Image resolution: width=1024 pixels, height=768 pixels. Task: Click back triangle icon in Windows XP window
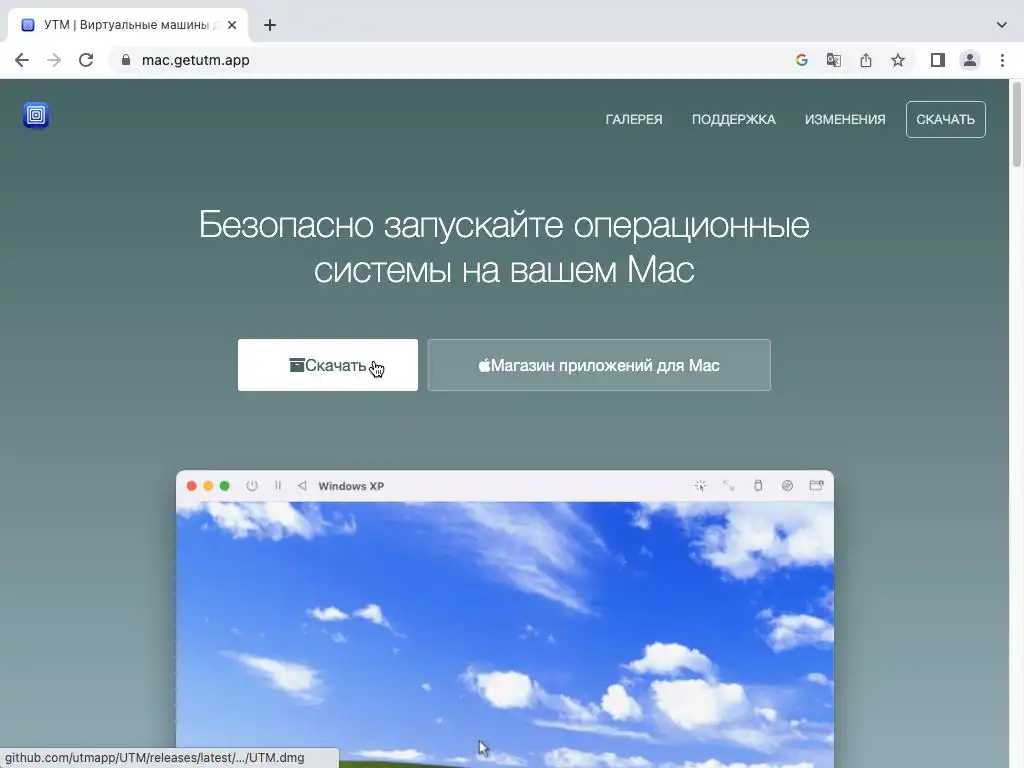302,486
